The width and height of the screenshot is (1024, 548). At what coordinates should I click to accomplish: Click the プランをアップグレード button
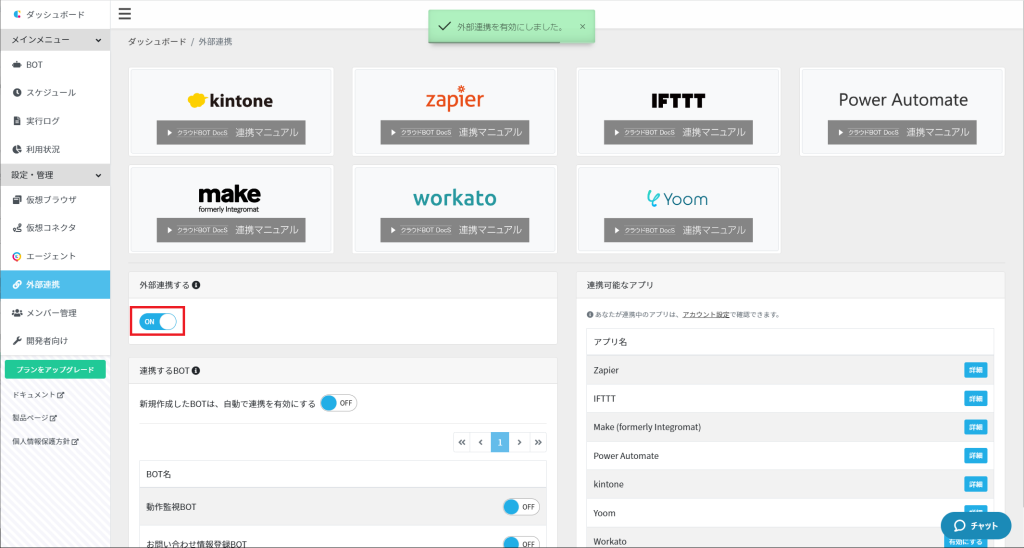tap(56, 370)
